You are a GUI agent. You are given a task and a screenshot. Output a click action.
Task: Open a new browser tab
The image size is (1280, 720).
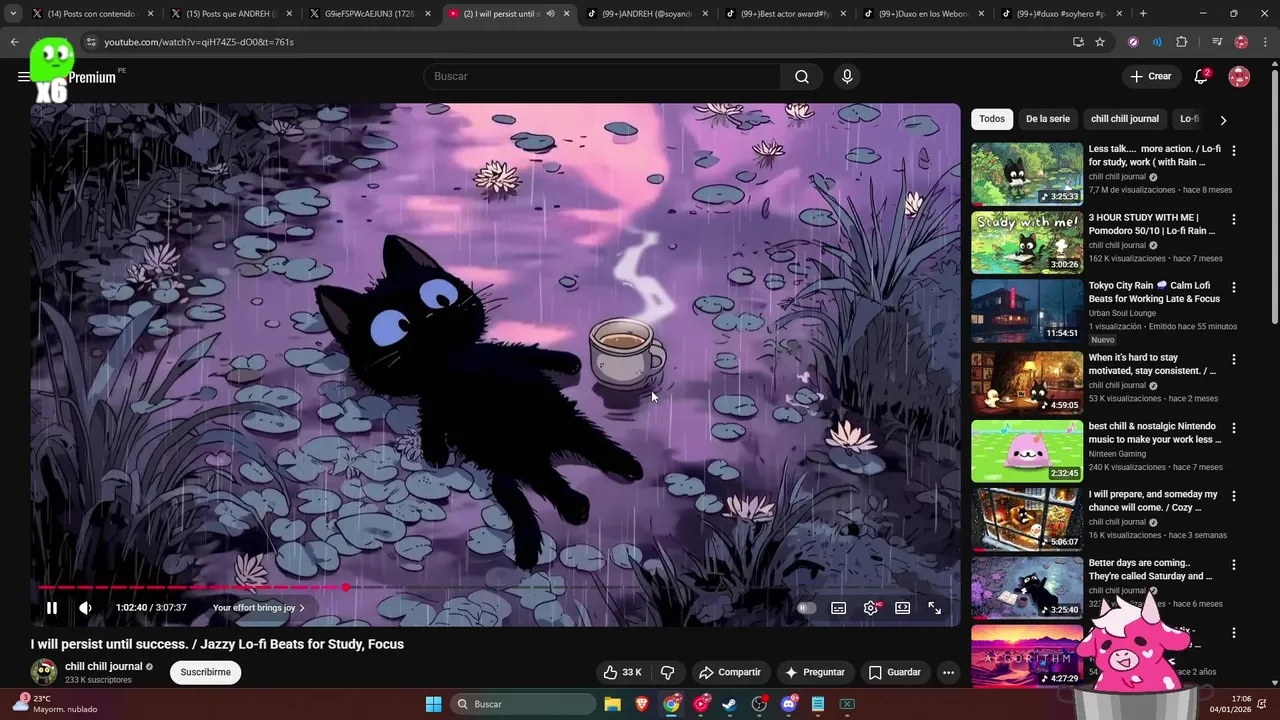[1143, 14]
